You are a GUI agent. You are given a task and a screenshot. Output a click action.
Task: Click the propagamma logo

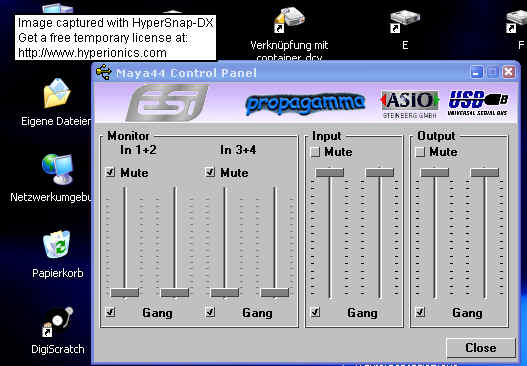tap(305, 104)
